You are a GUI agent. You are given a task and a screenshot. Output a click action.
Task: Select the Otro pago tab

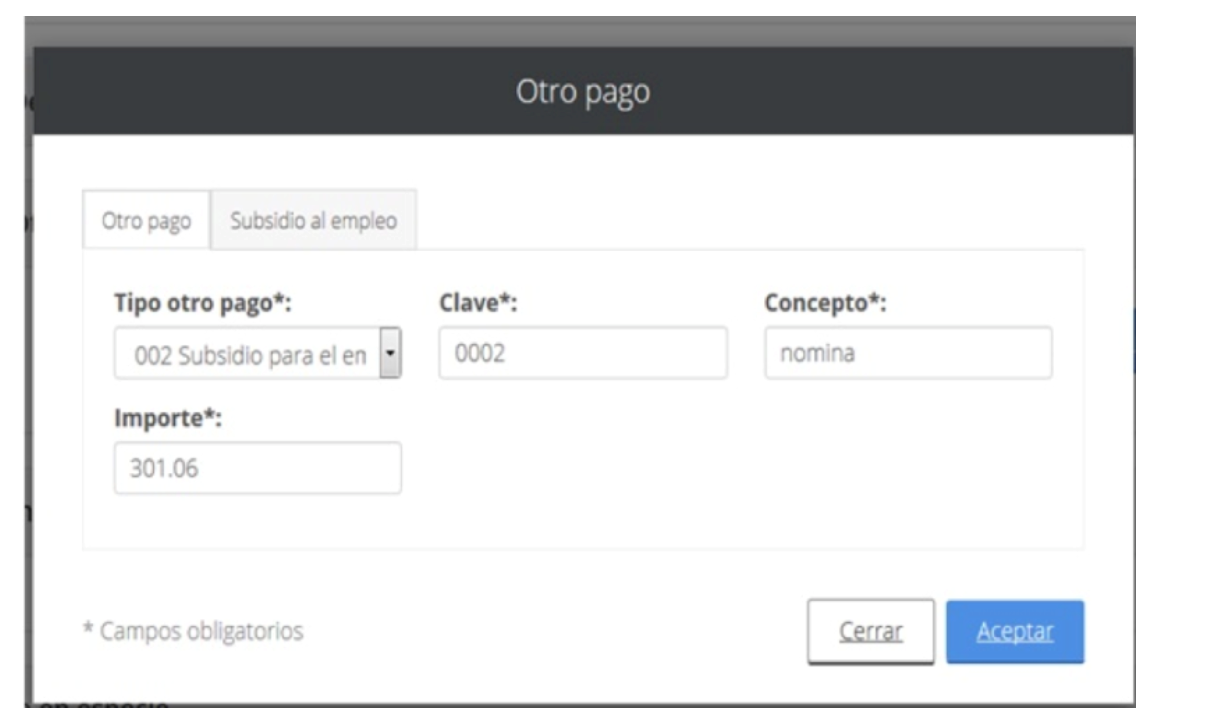[146, 221]
